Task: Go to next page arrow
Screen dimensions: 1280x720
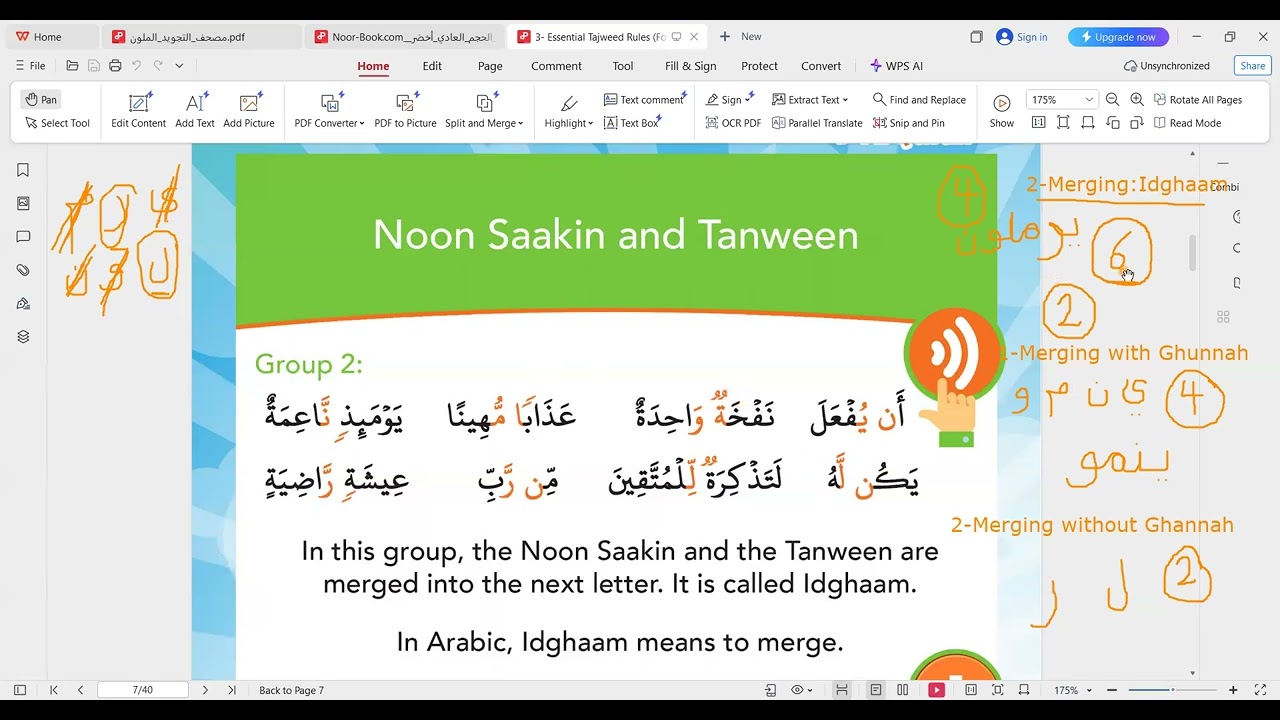Action: (205, 690)
